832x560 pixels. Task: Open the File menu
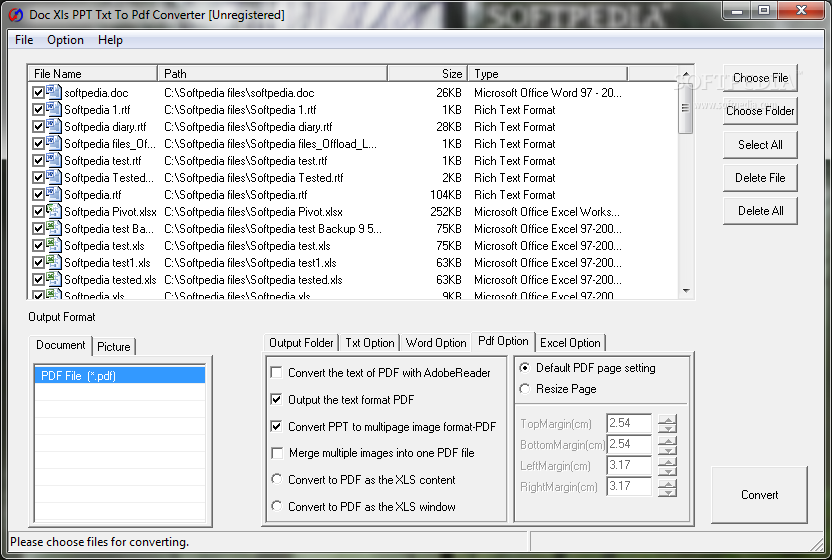(24, 40)
